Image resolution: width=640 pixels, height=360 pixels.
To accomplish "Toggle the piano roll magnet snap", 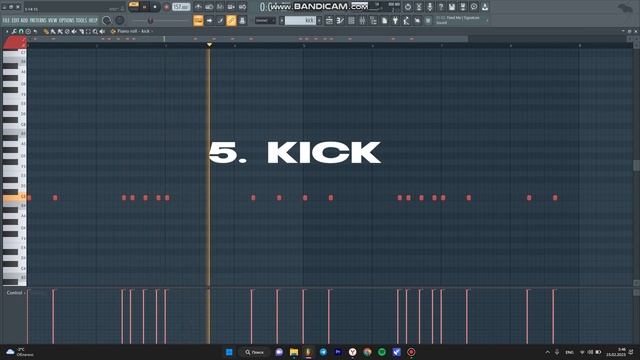I will pos(21,31).
